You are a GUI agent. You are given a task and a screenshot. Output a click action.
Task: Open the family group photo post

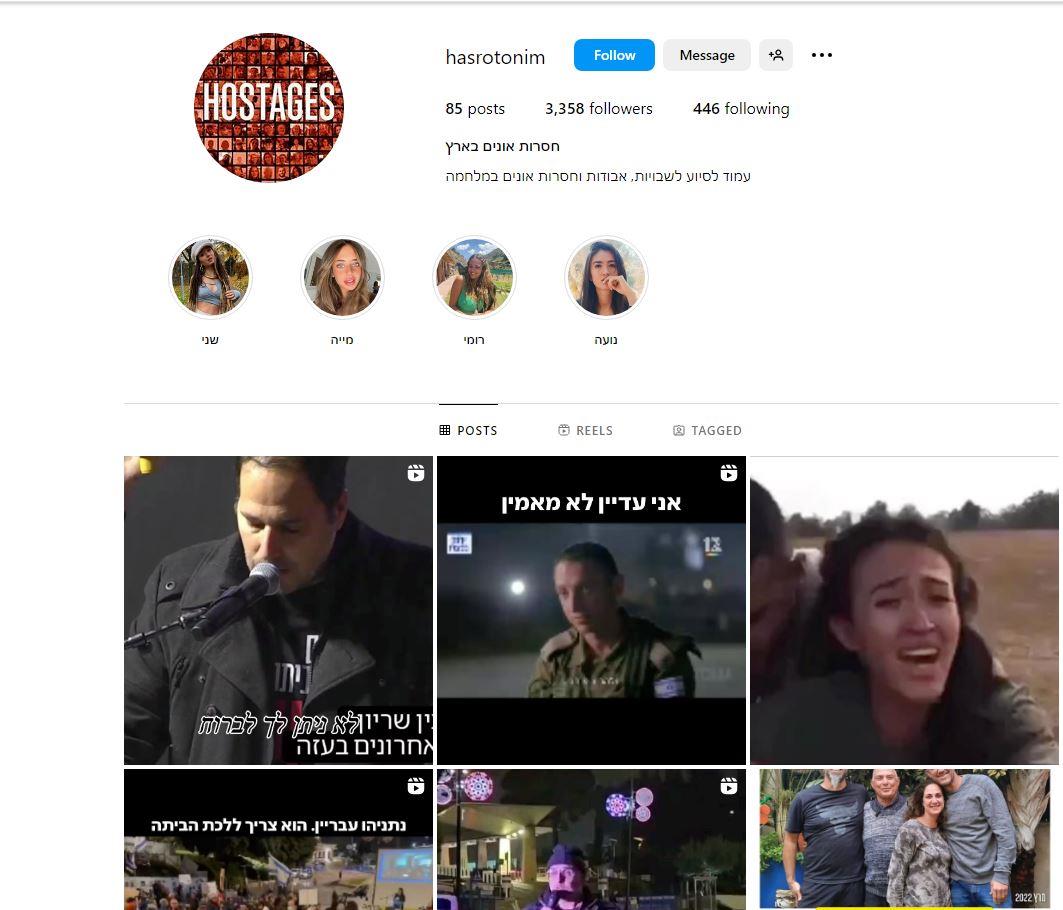point(904,838)
